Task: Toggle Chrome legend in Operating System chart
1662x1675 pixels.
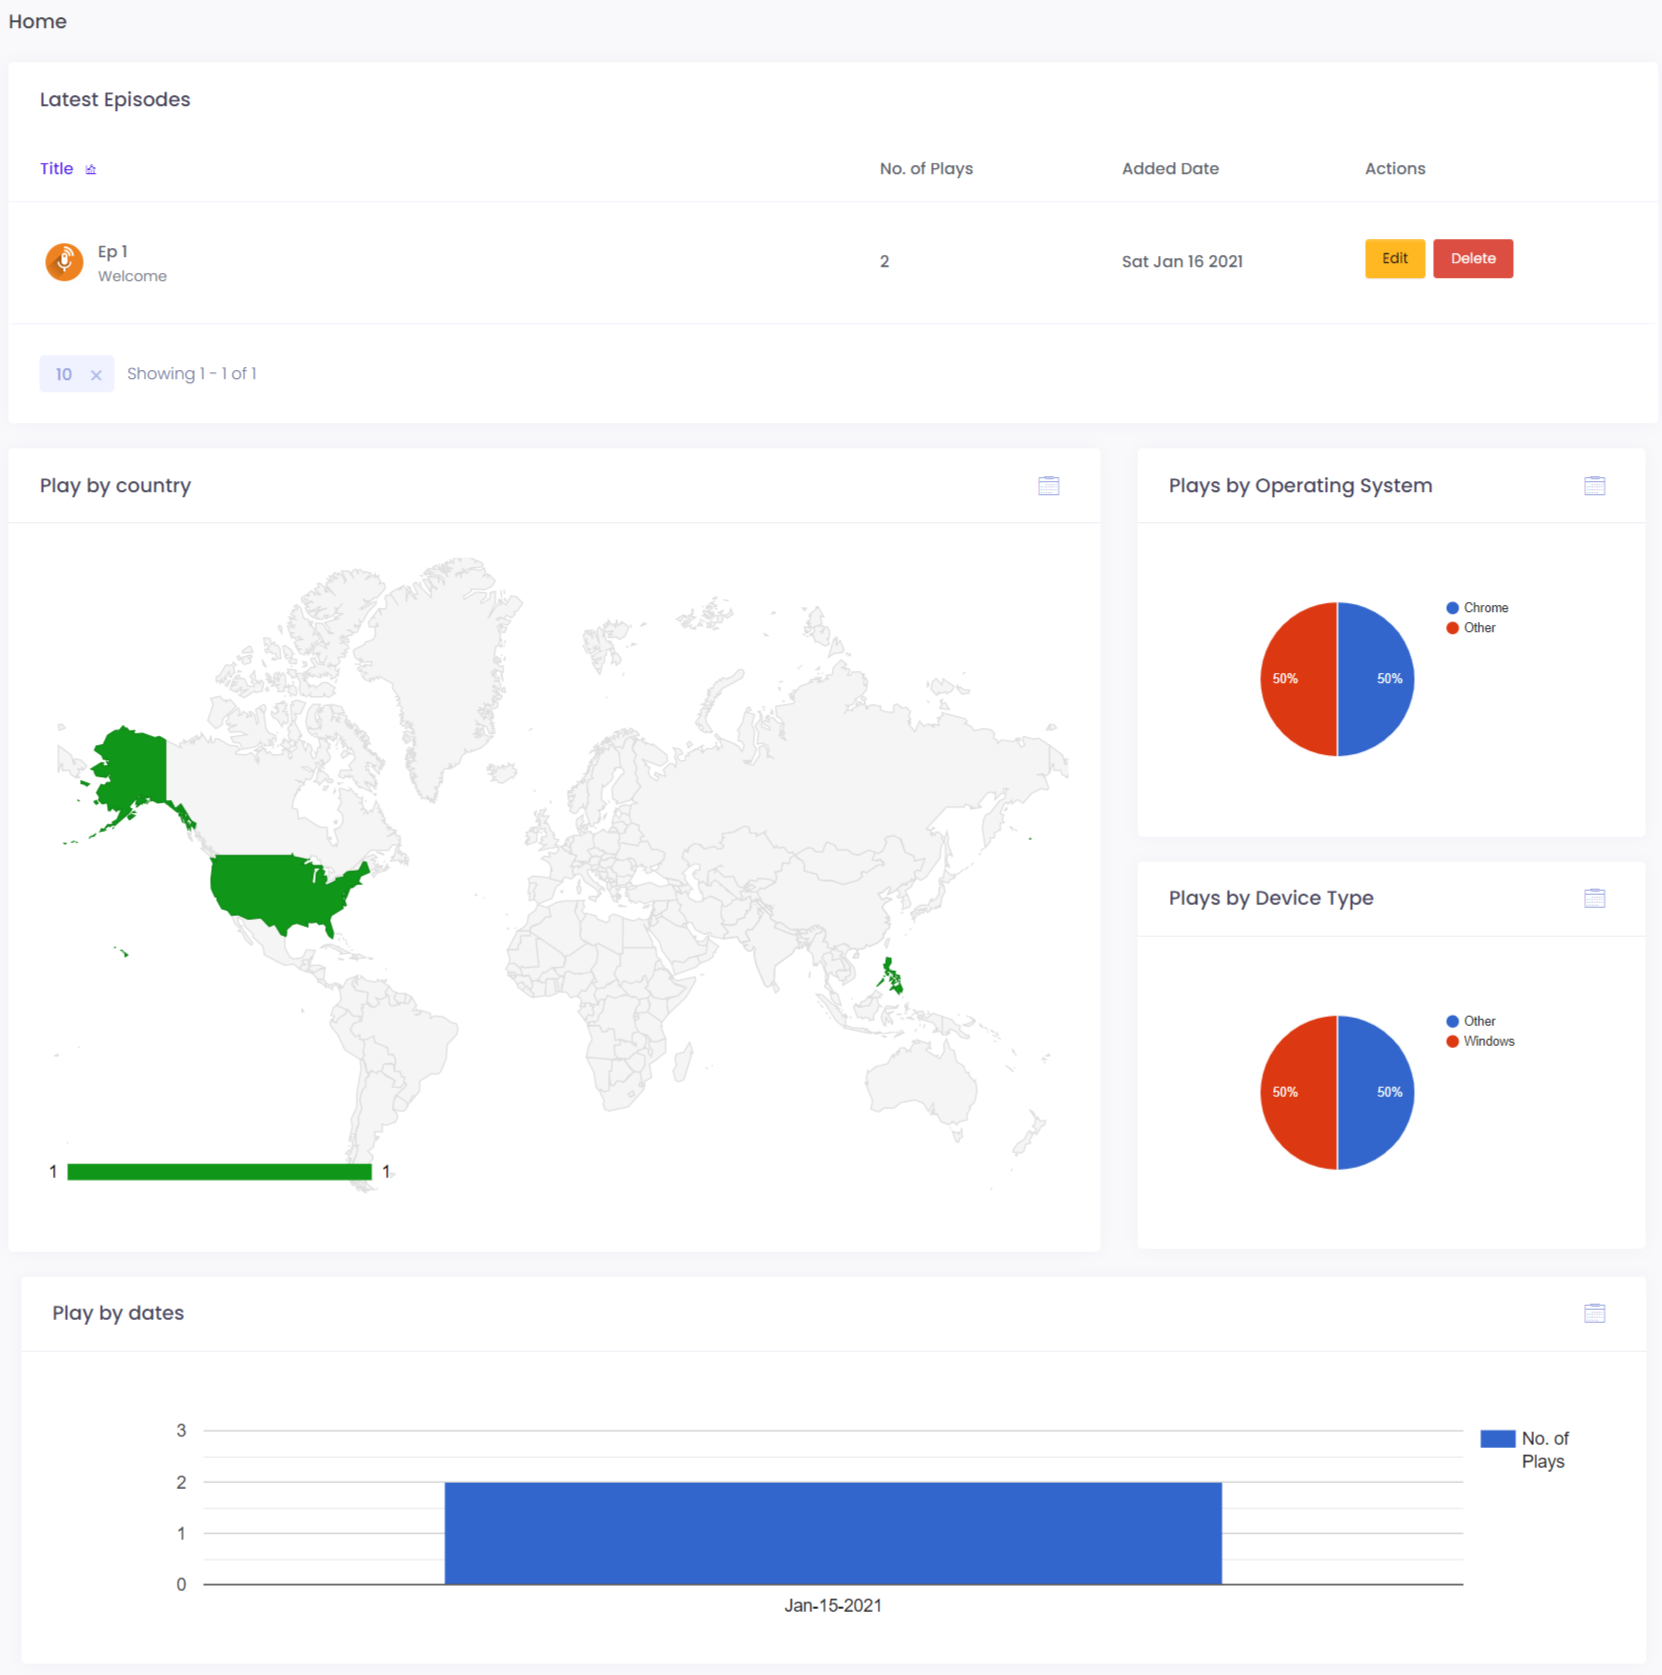Action: pos(1477,608)
